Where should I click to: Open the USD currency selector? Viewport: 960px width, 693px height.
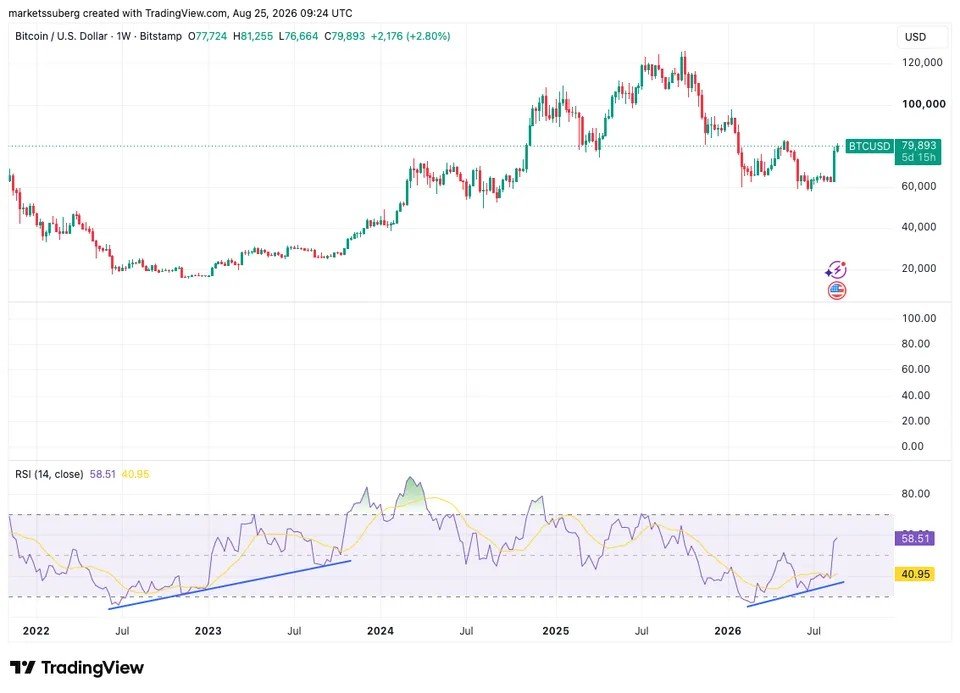coord(915,37)
